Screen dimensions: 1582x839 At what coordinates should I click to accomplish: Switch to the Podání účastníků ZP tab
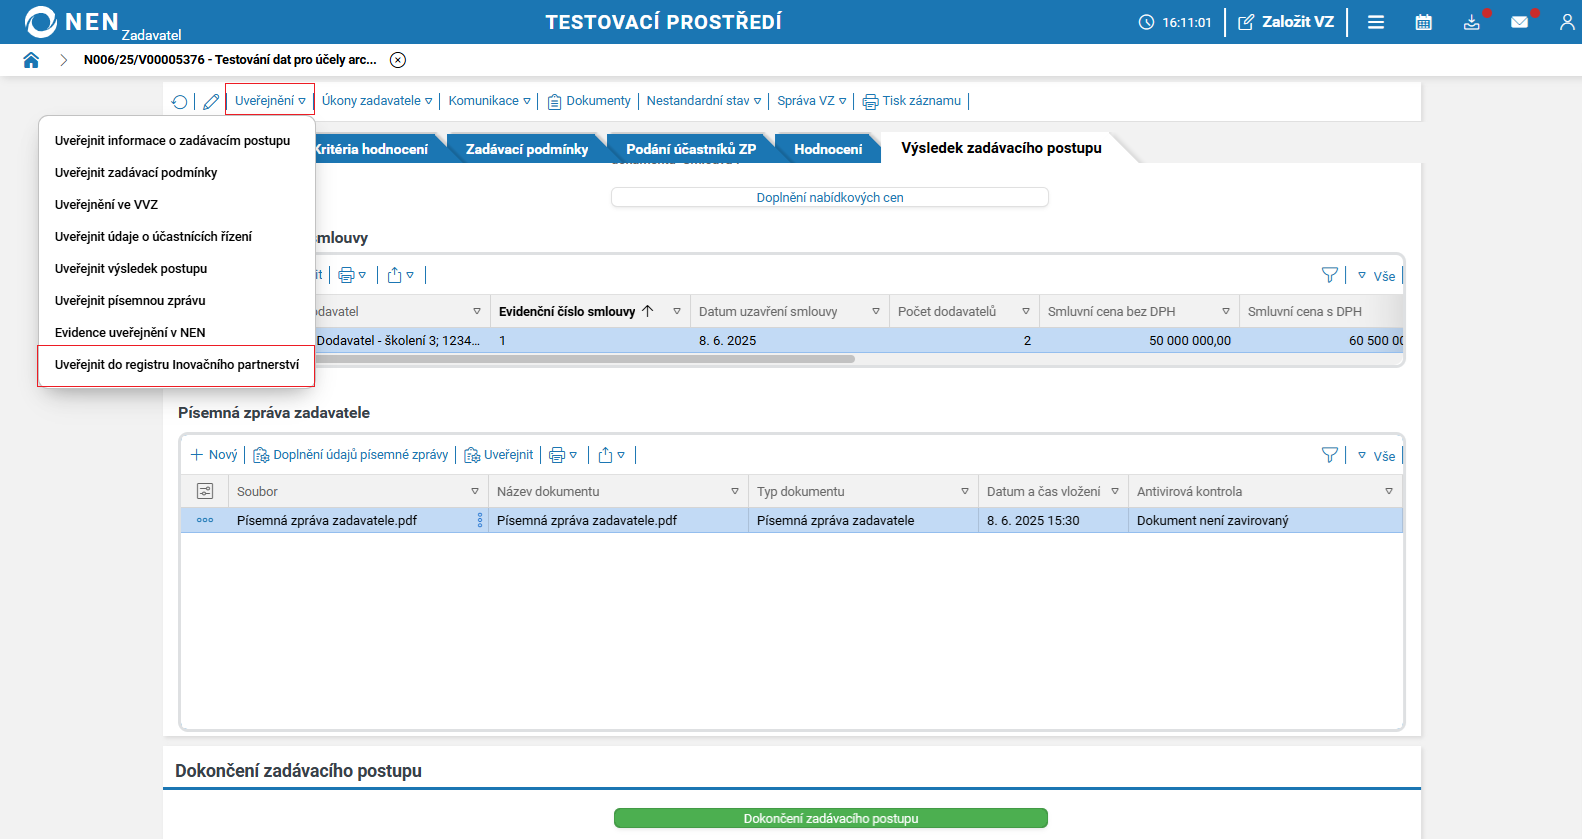691,149
